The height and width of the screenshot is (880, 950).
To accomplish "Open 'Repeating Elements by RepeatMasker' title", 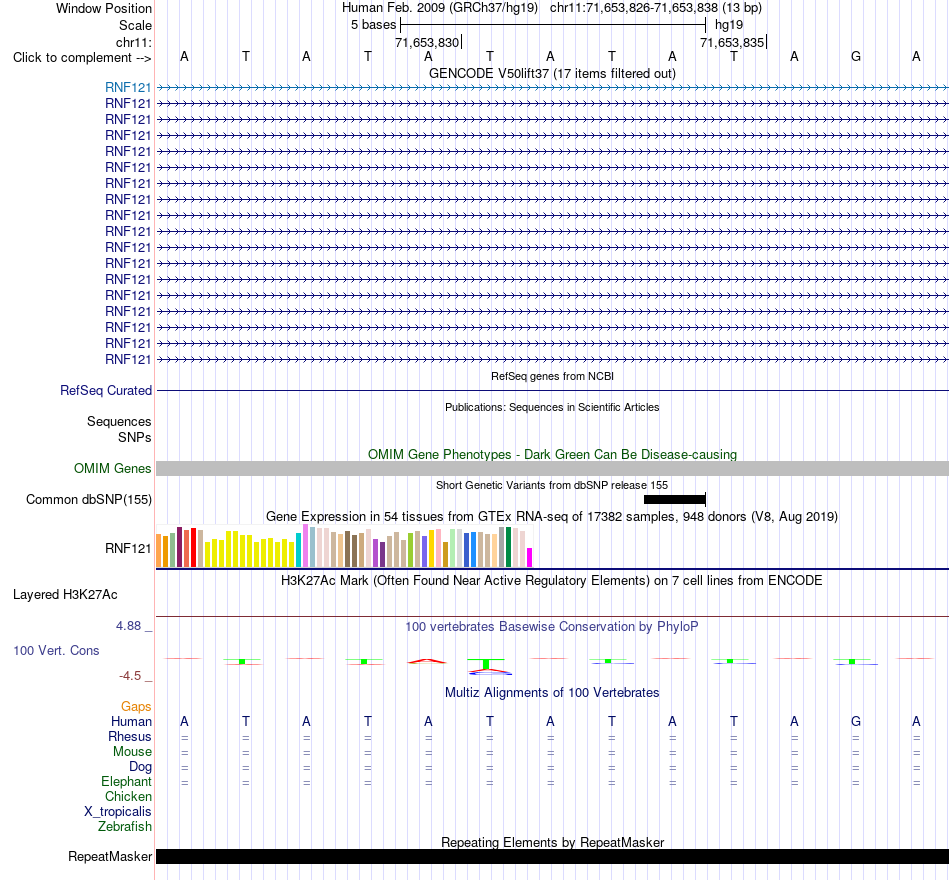I will [x=552, y=842].
